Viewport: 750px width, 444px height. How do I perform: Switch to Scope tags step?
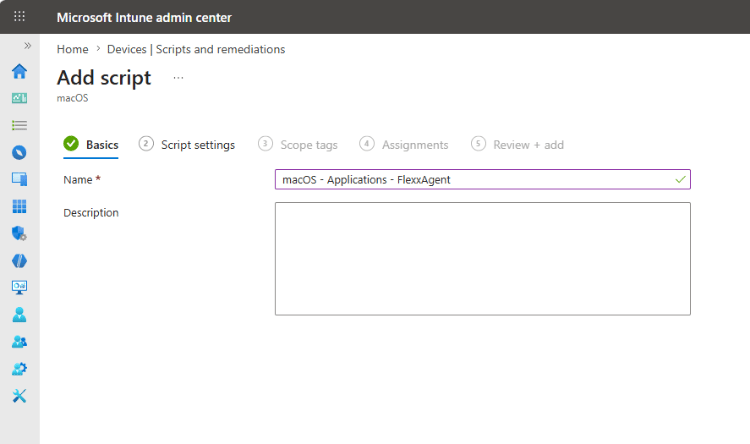298,144
